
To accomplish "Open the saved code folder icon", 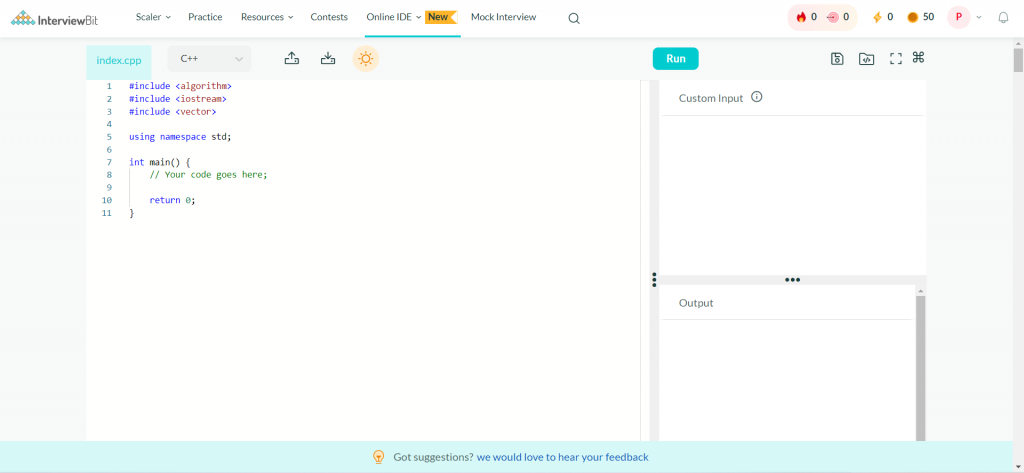I will coord(867,59).
